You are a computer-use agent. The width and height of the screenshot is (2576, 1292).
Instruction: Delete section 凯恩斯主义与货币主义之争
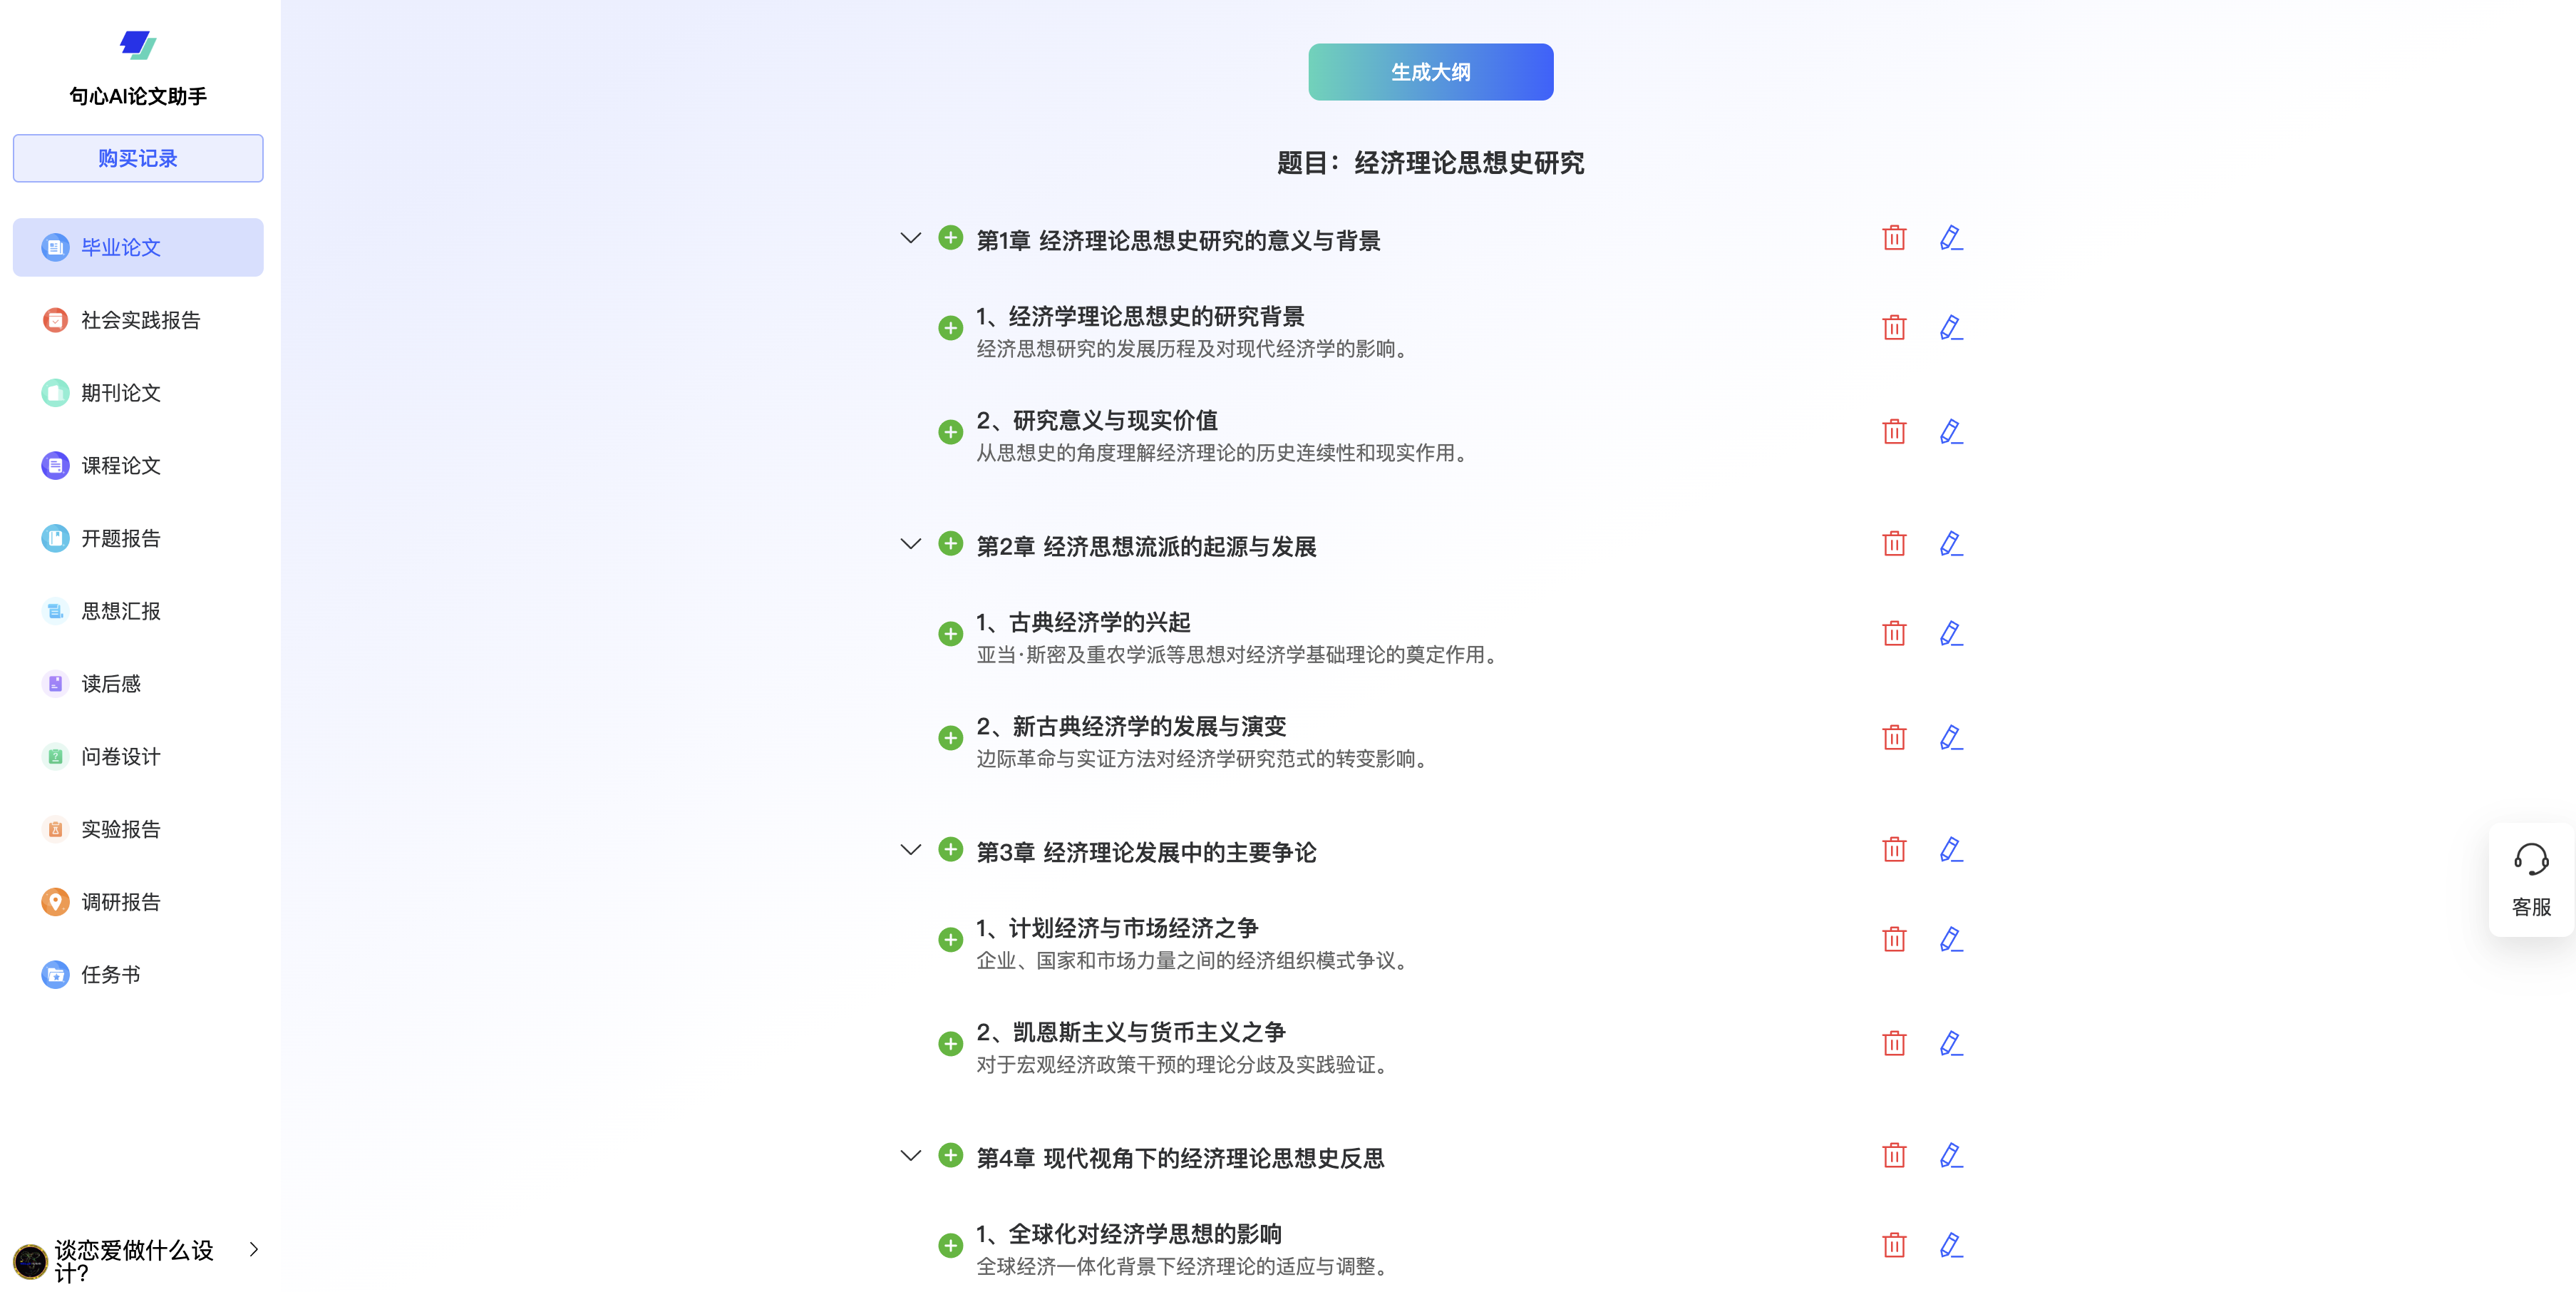[1894, 1044]
